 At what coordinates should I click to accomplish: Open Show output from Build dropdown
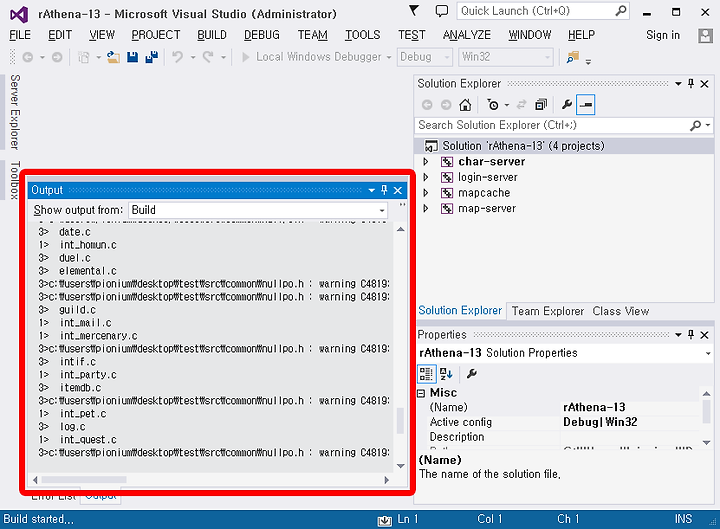[382, 211]
